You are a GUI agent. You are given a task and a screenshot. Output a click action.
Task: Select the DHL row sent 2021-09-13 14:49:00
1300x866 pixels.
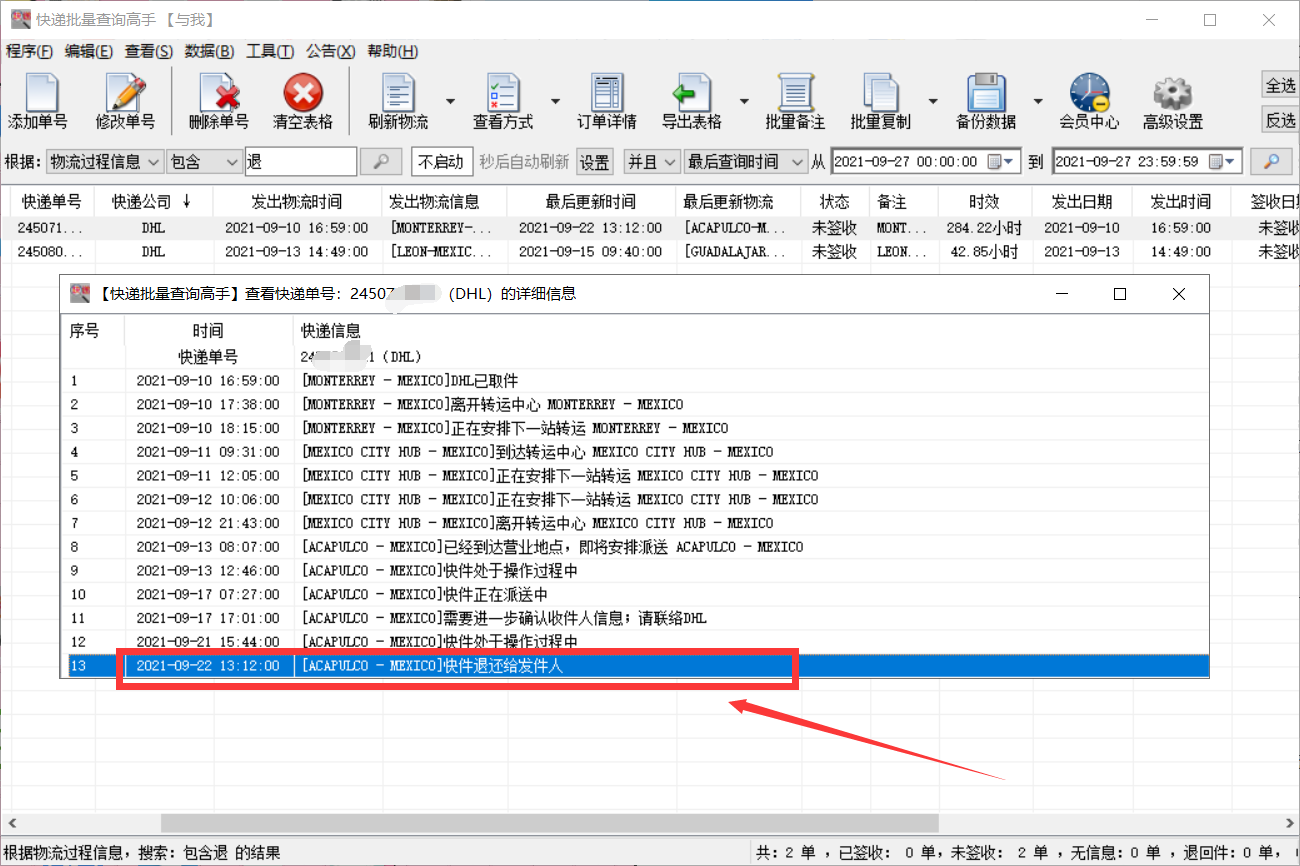[x=650, y=252]
